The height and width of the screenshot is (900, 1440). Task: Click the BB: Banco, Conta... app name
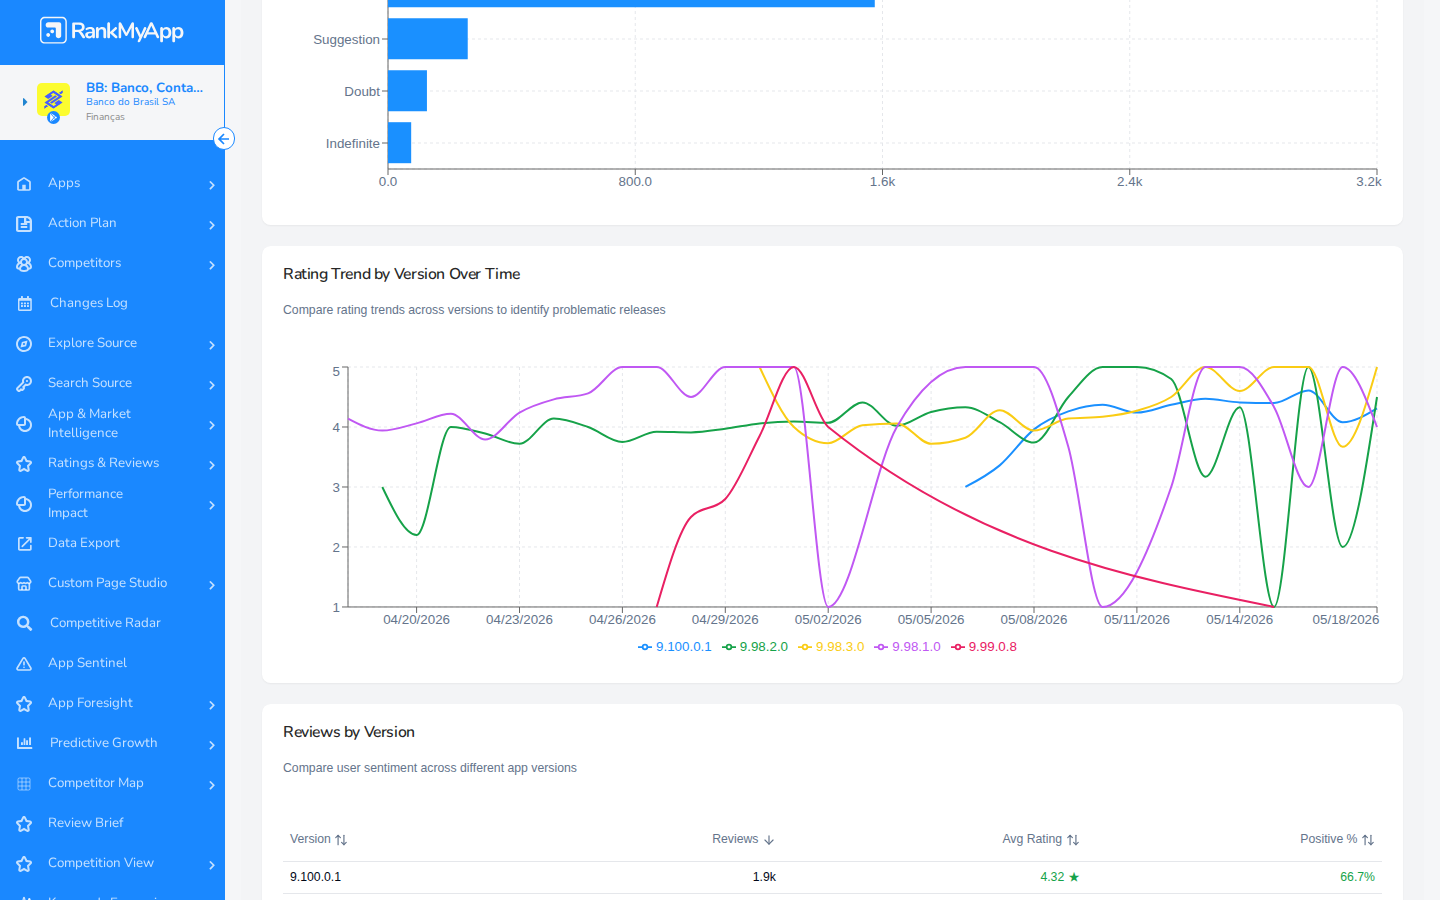tap(144, 88)
